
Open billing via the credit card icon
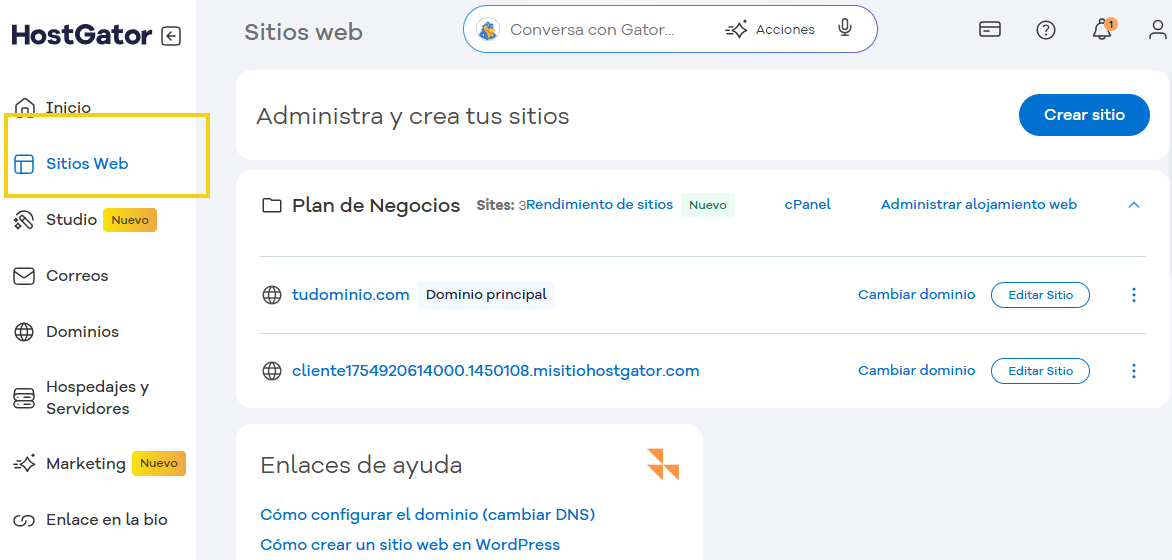click(x=990, y=29)
